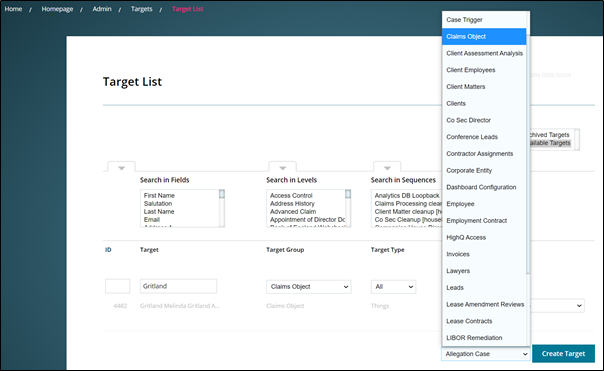Go to Home breadcrumb link
Screen dimensions: 604x371
(x=13, y=9)
